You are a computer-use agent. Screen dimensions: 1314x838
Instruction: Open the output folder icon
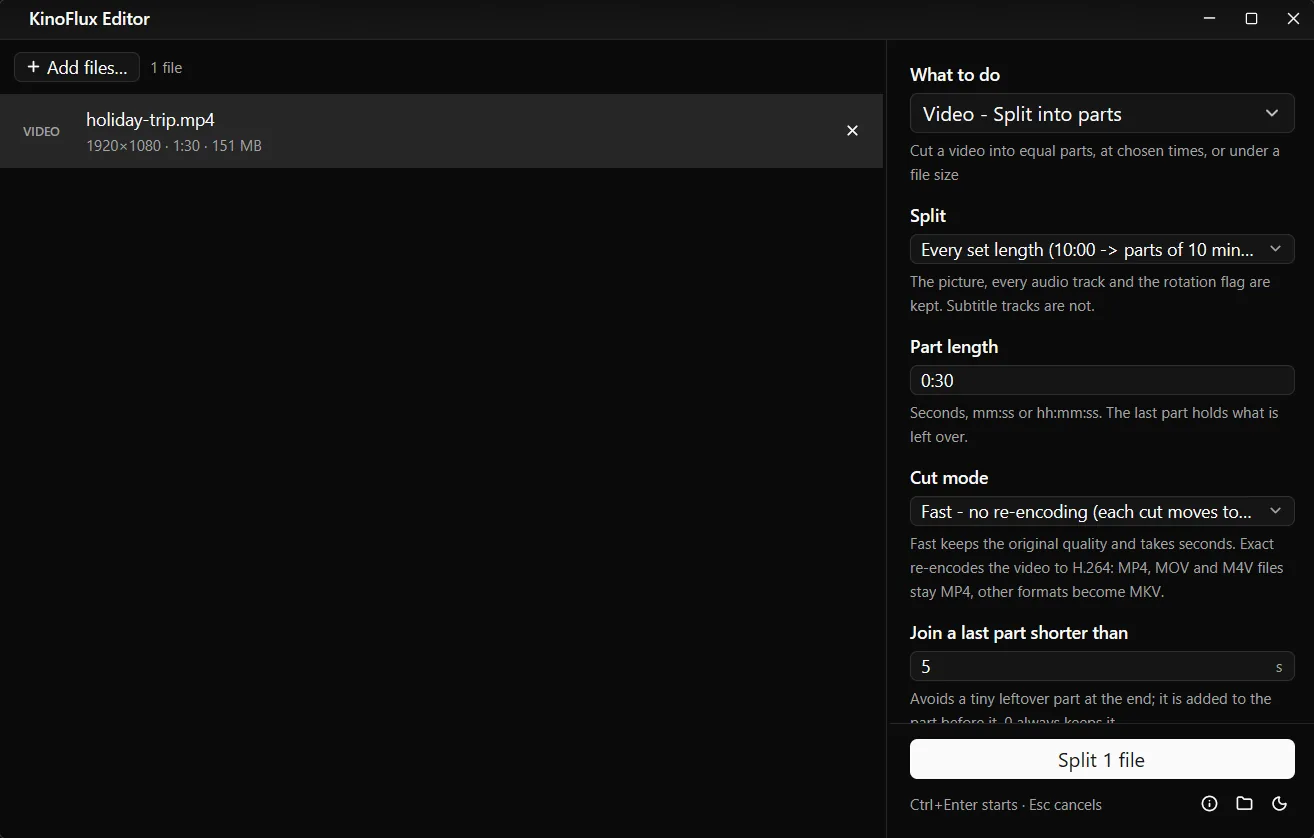[x=1244, y=803]
